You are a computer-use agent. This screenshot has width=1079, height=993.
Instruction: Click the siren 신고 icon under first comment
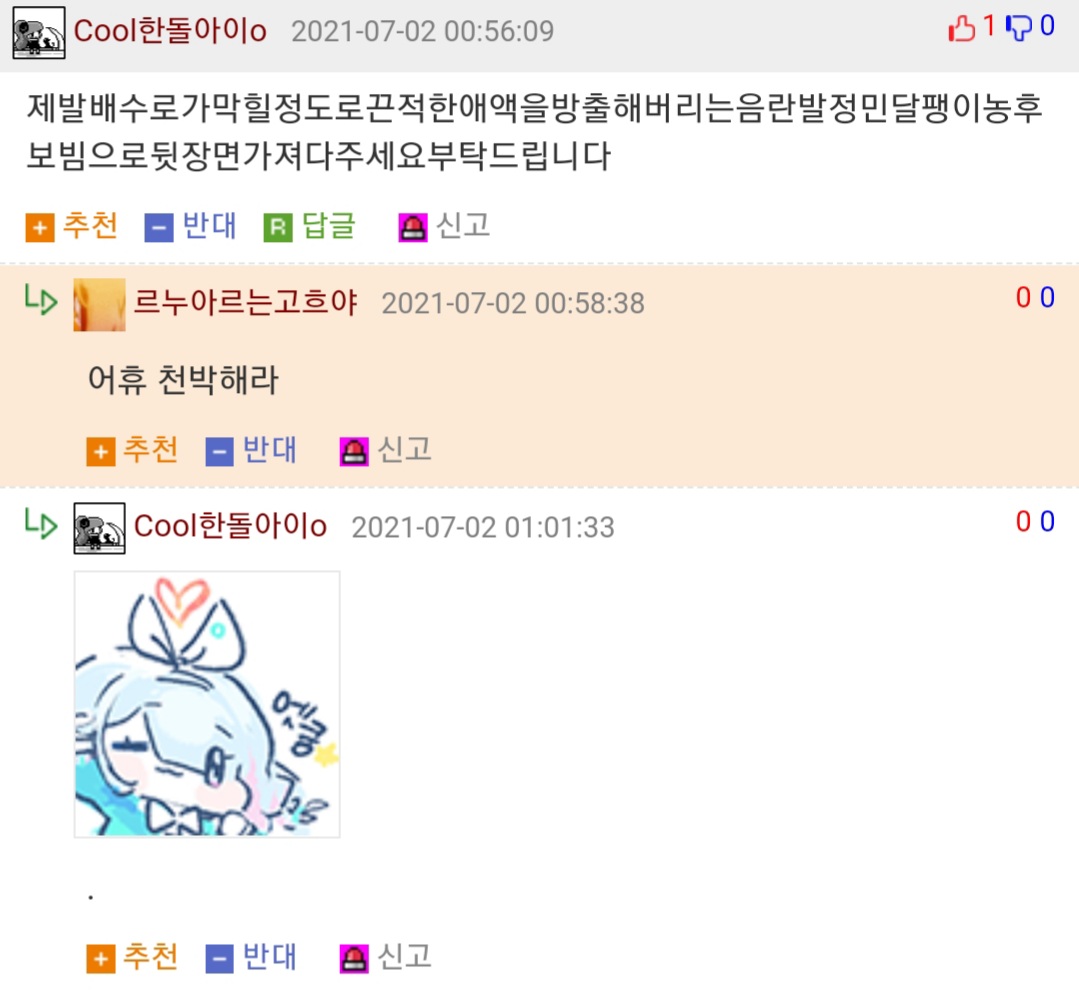point(413,228)
